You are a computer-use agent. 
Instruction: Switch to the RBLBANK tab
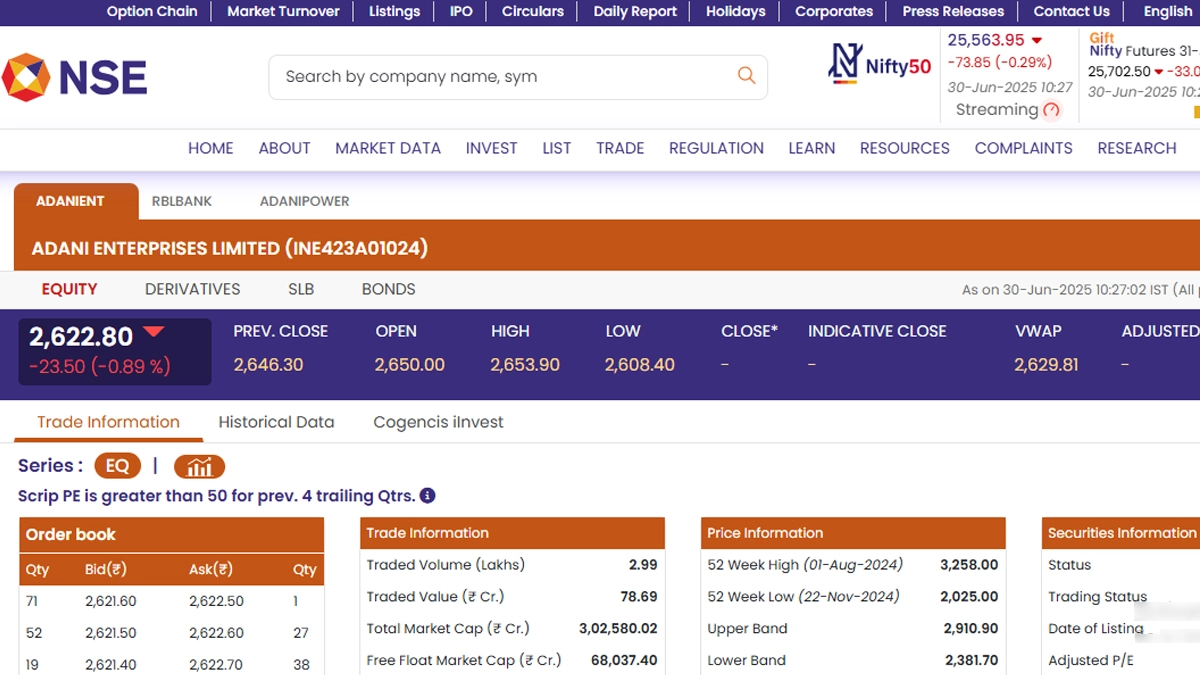click(x=182, y=201)
